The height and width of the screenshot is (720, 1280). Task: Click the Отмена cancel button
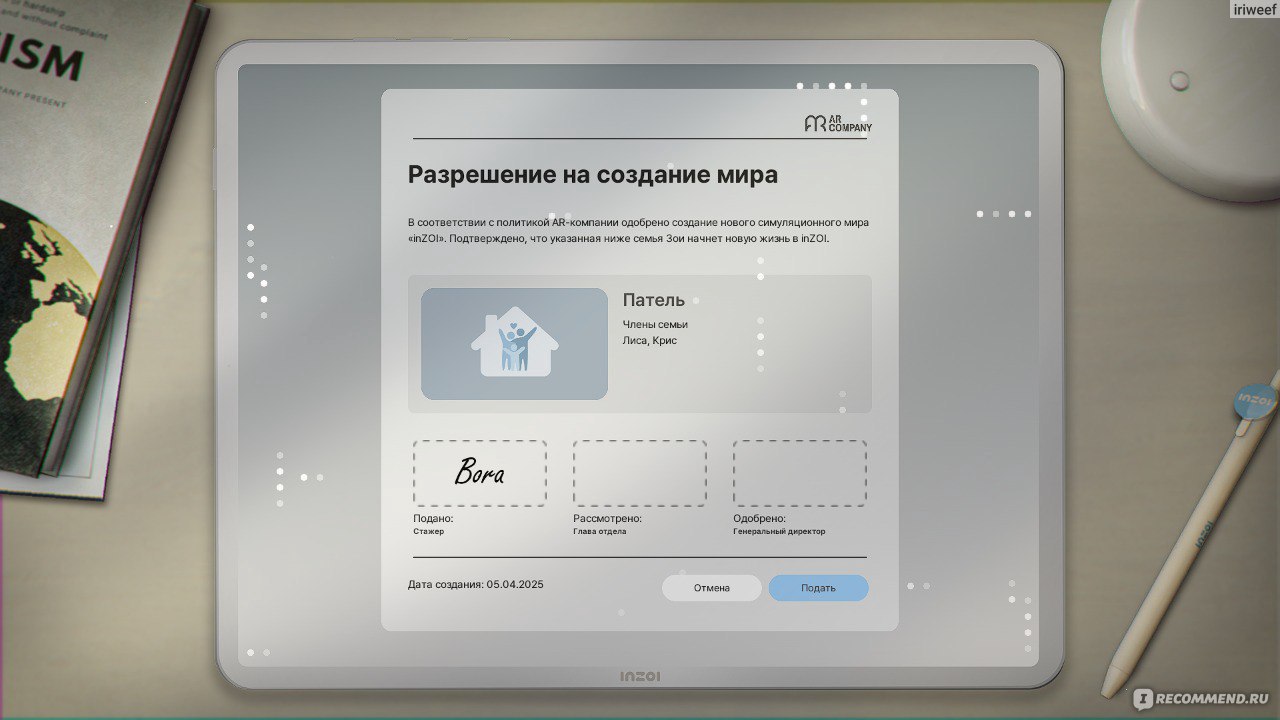click(712, 588)
